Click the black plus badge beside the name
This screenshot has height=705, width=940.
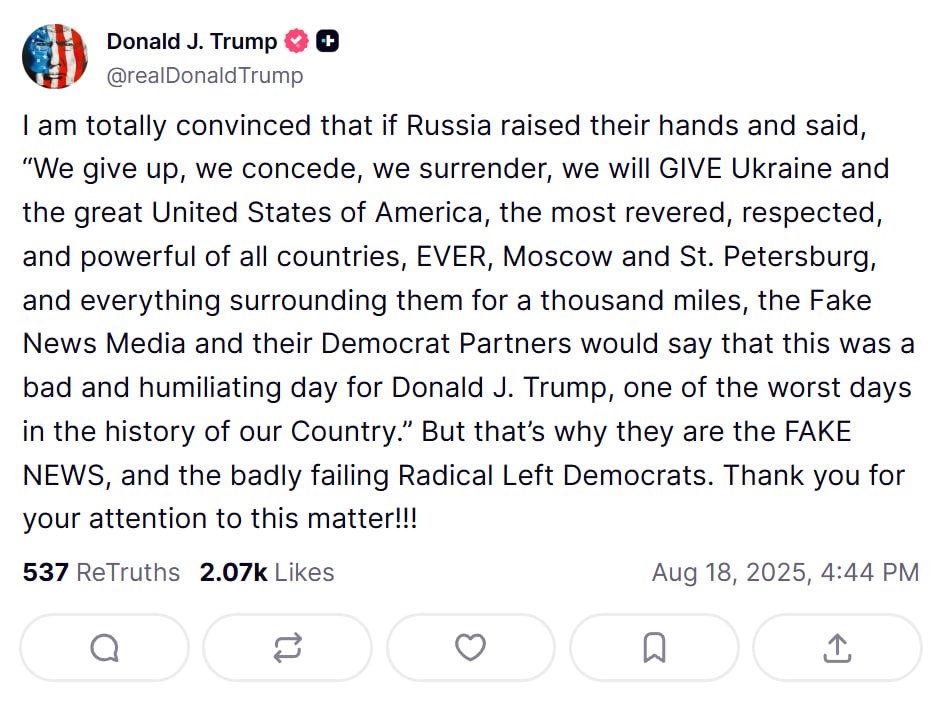(327, 41)
